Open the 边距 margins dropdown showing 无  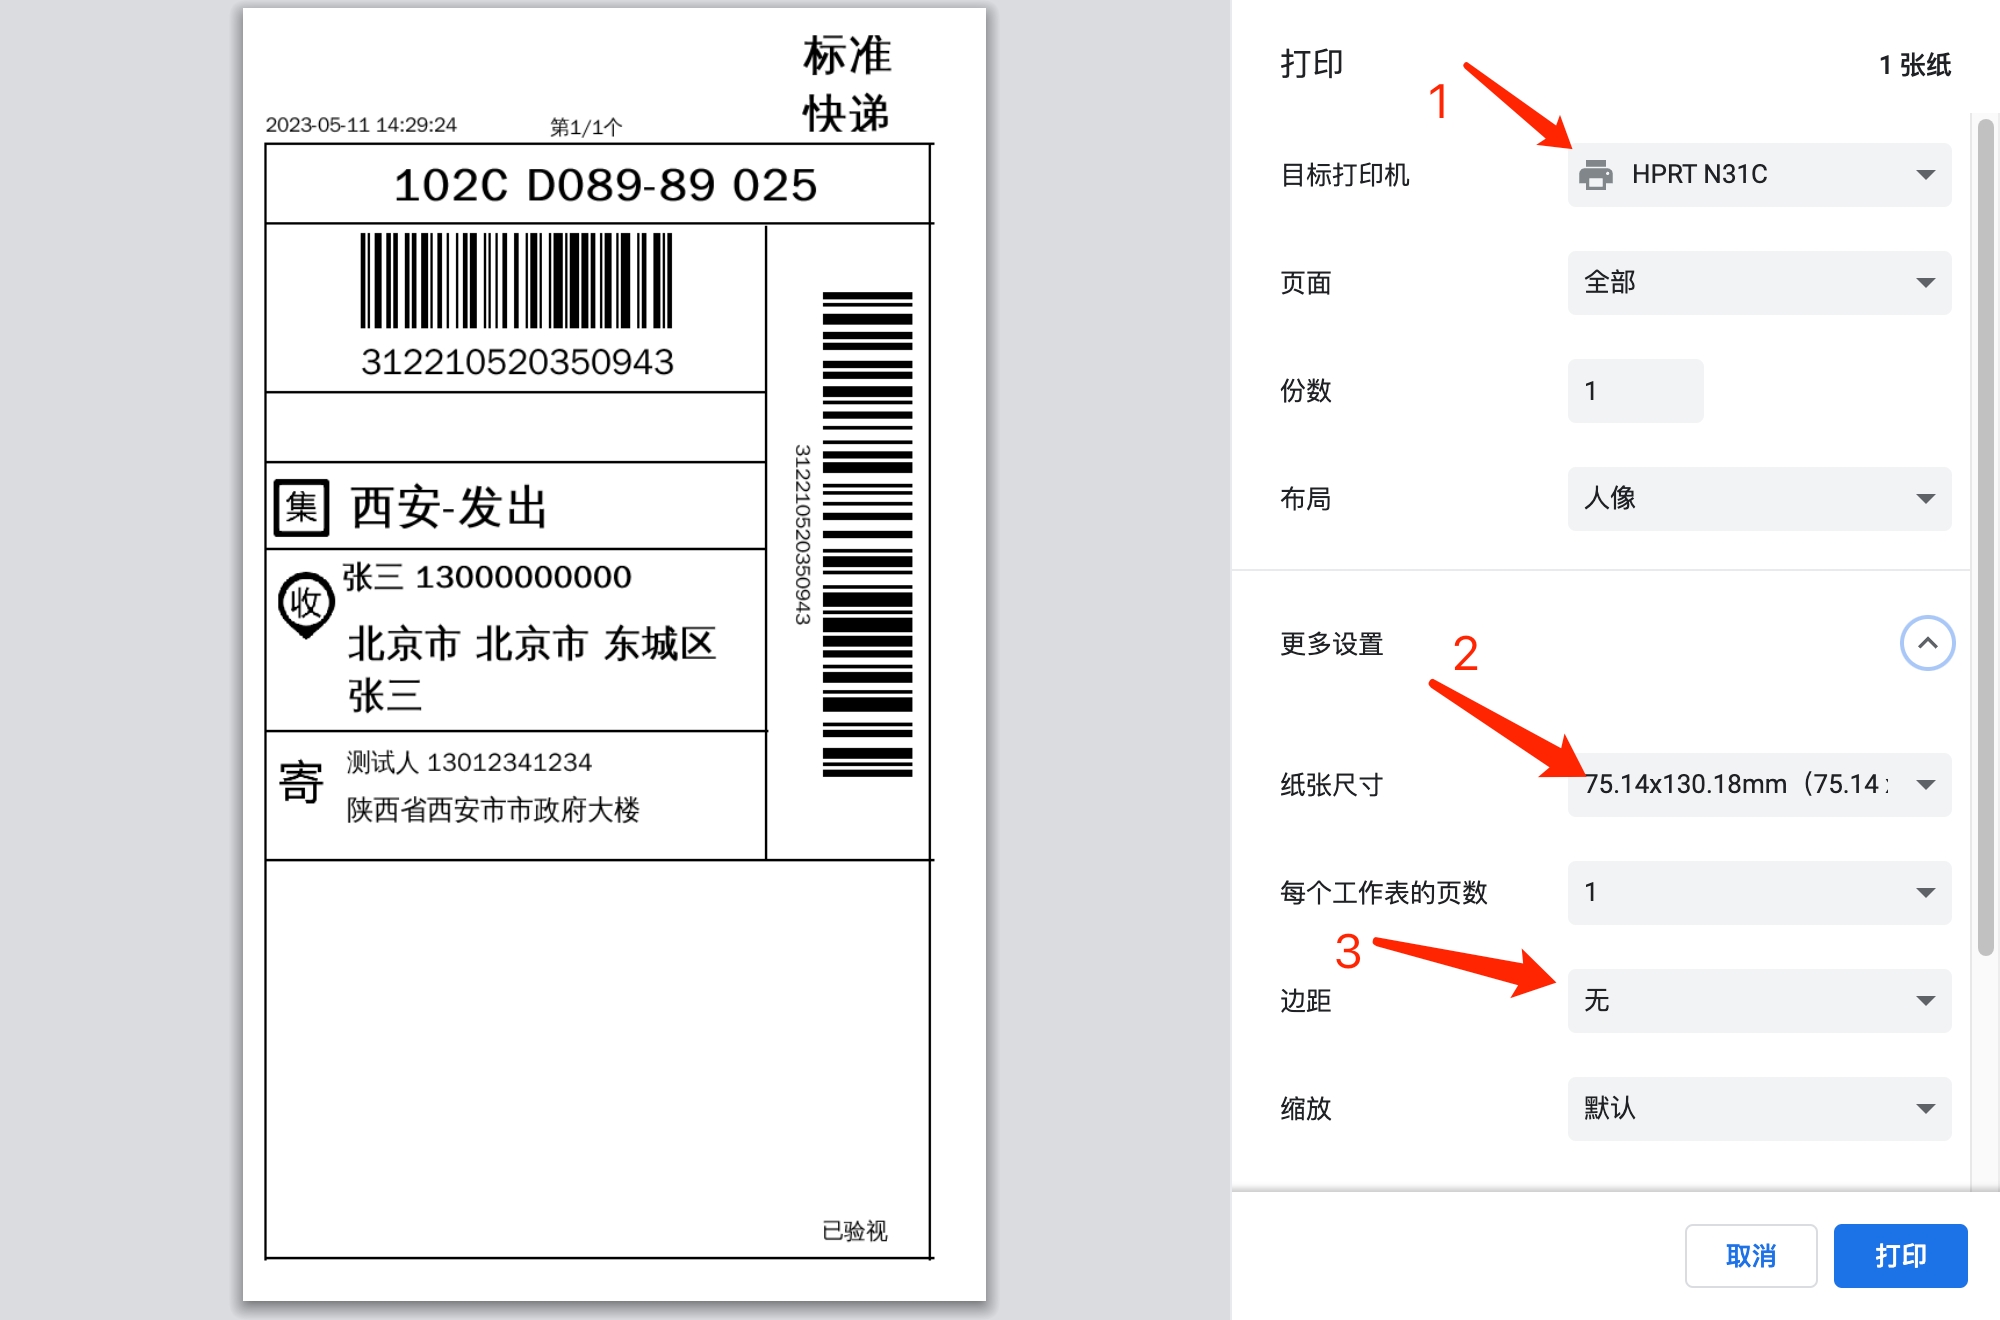pos(1759,1001)
